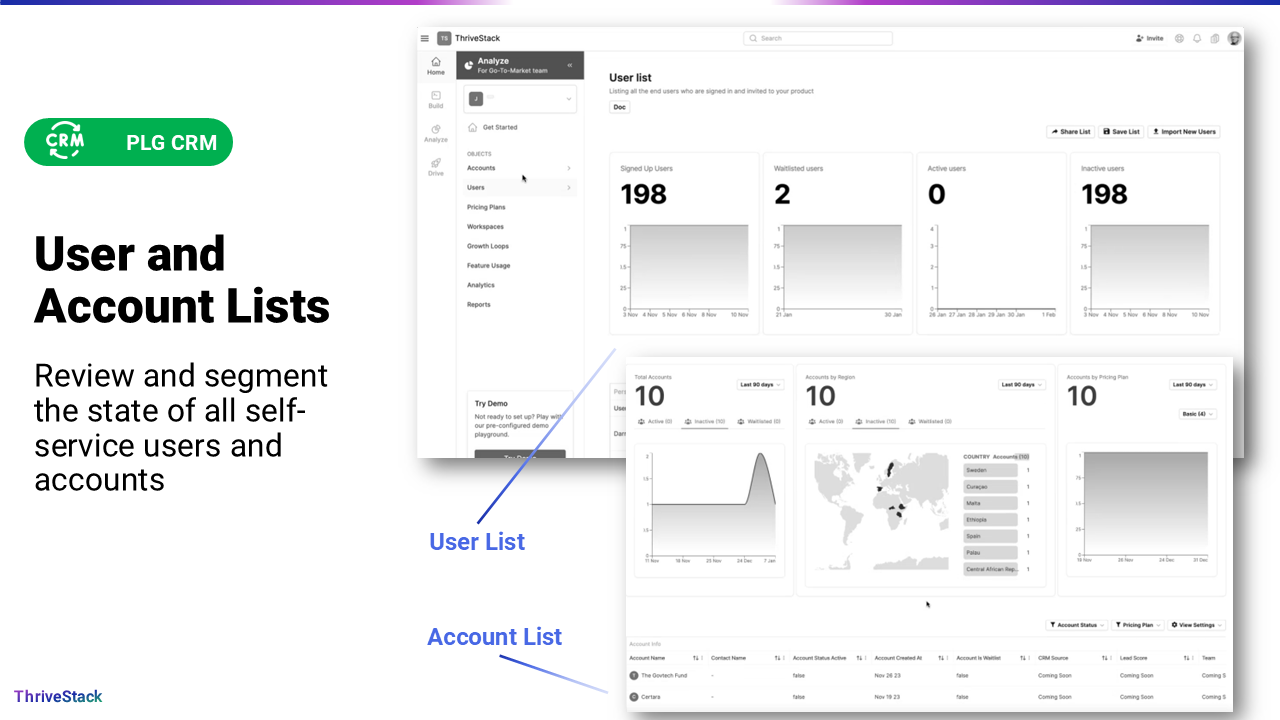Open Home in the left rail
The image size is (1280, 720).
coord(436,66)
